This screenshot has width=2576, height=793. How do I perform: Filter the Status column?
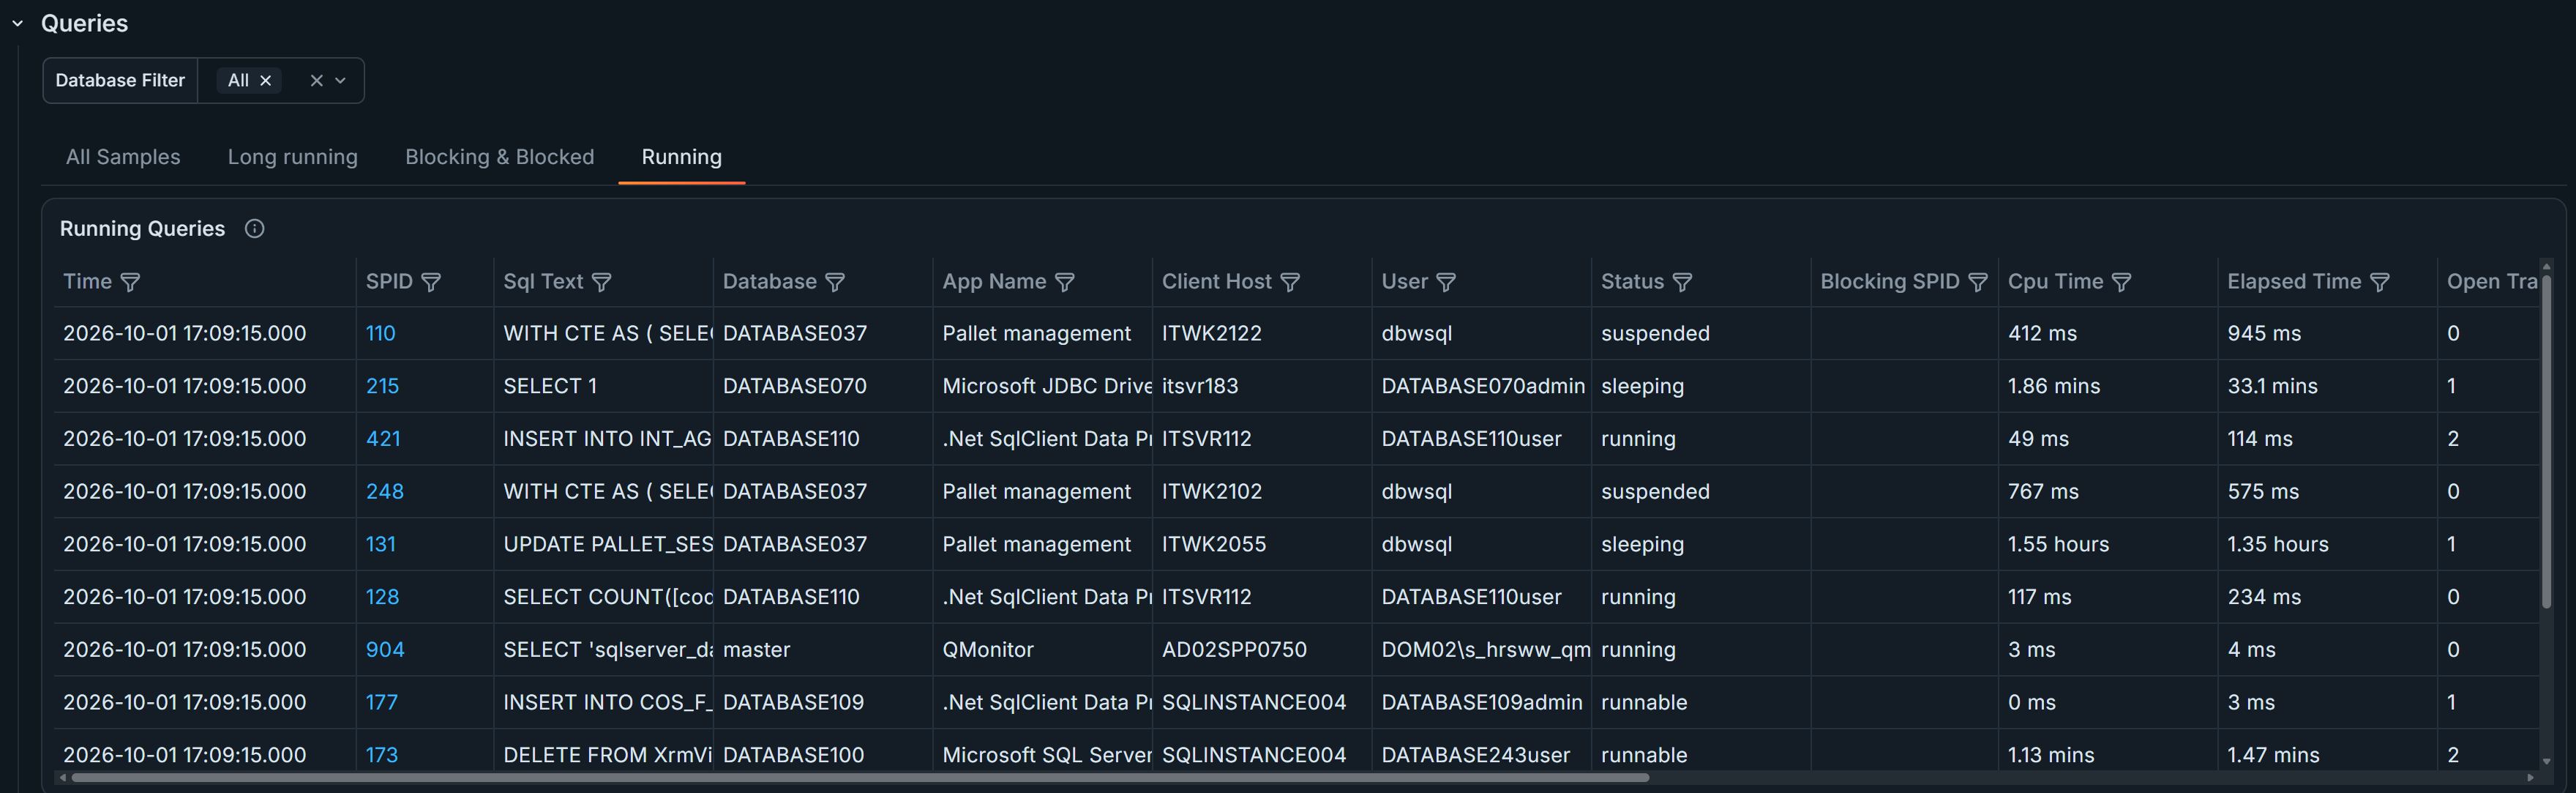pos(1682,283)
